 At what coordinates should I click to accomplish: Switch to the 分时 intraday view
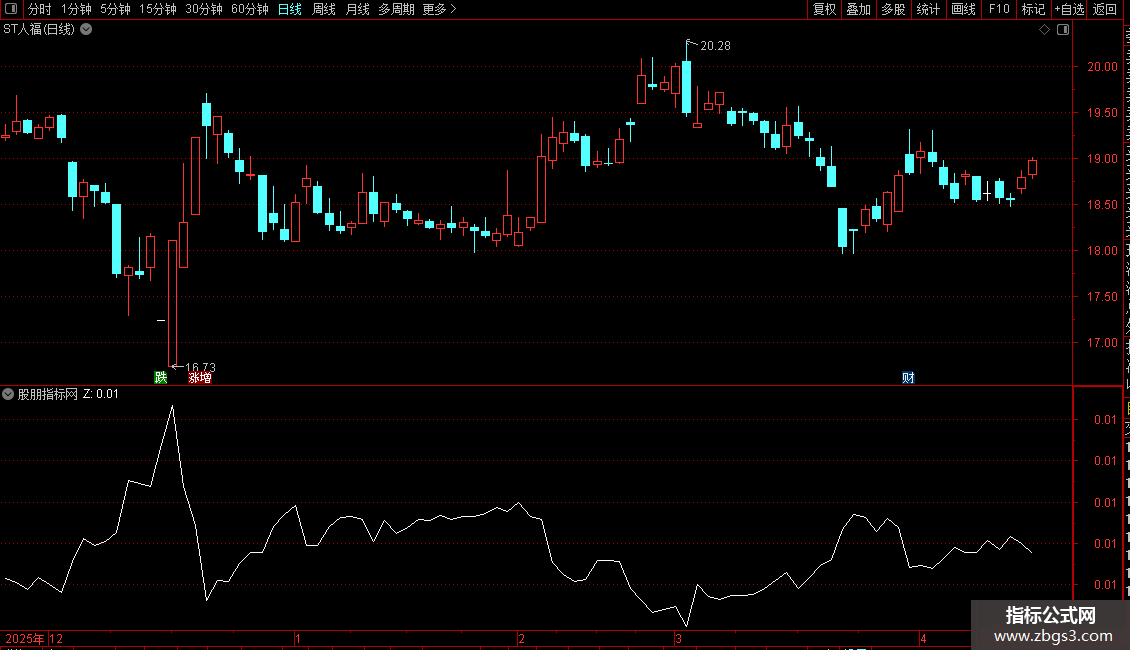(40, 9)
